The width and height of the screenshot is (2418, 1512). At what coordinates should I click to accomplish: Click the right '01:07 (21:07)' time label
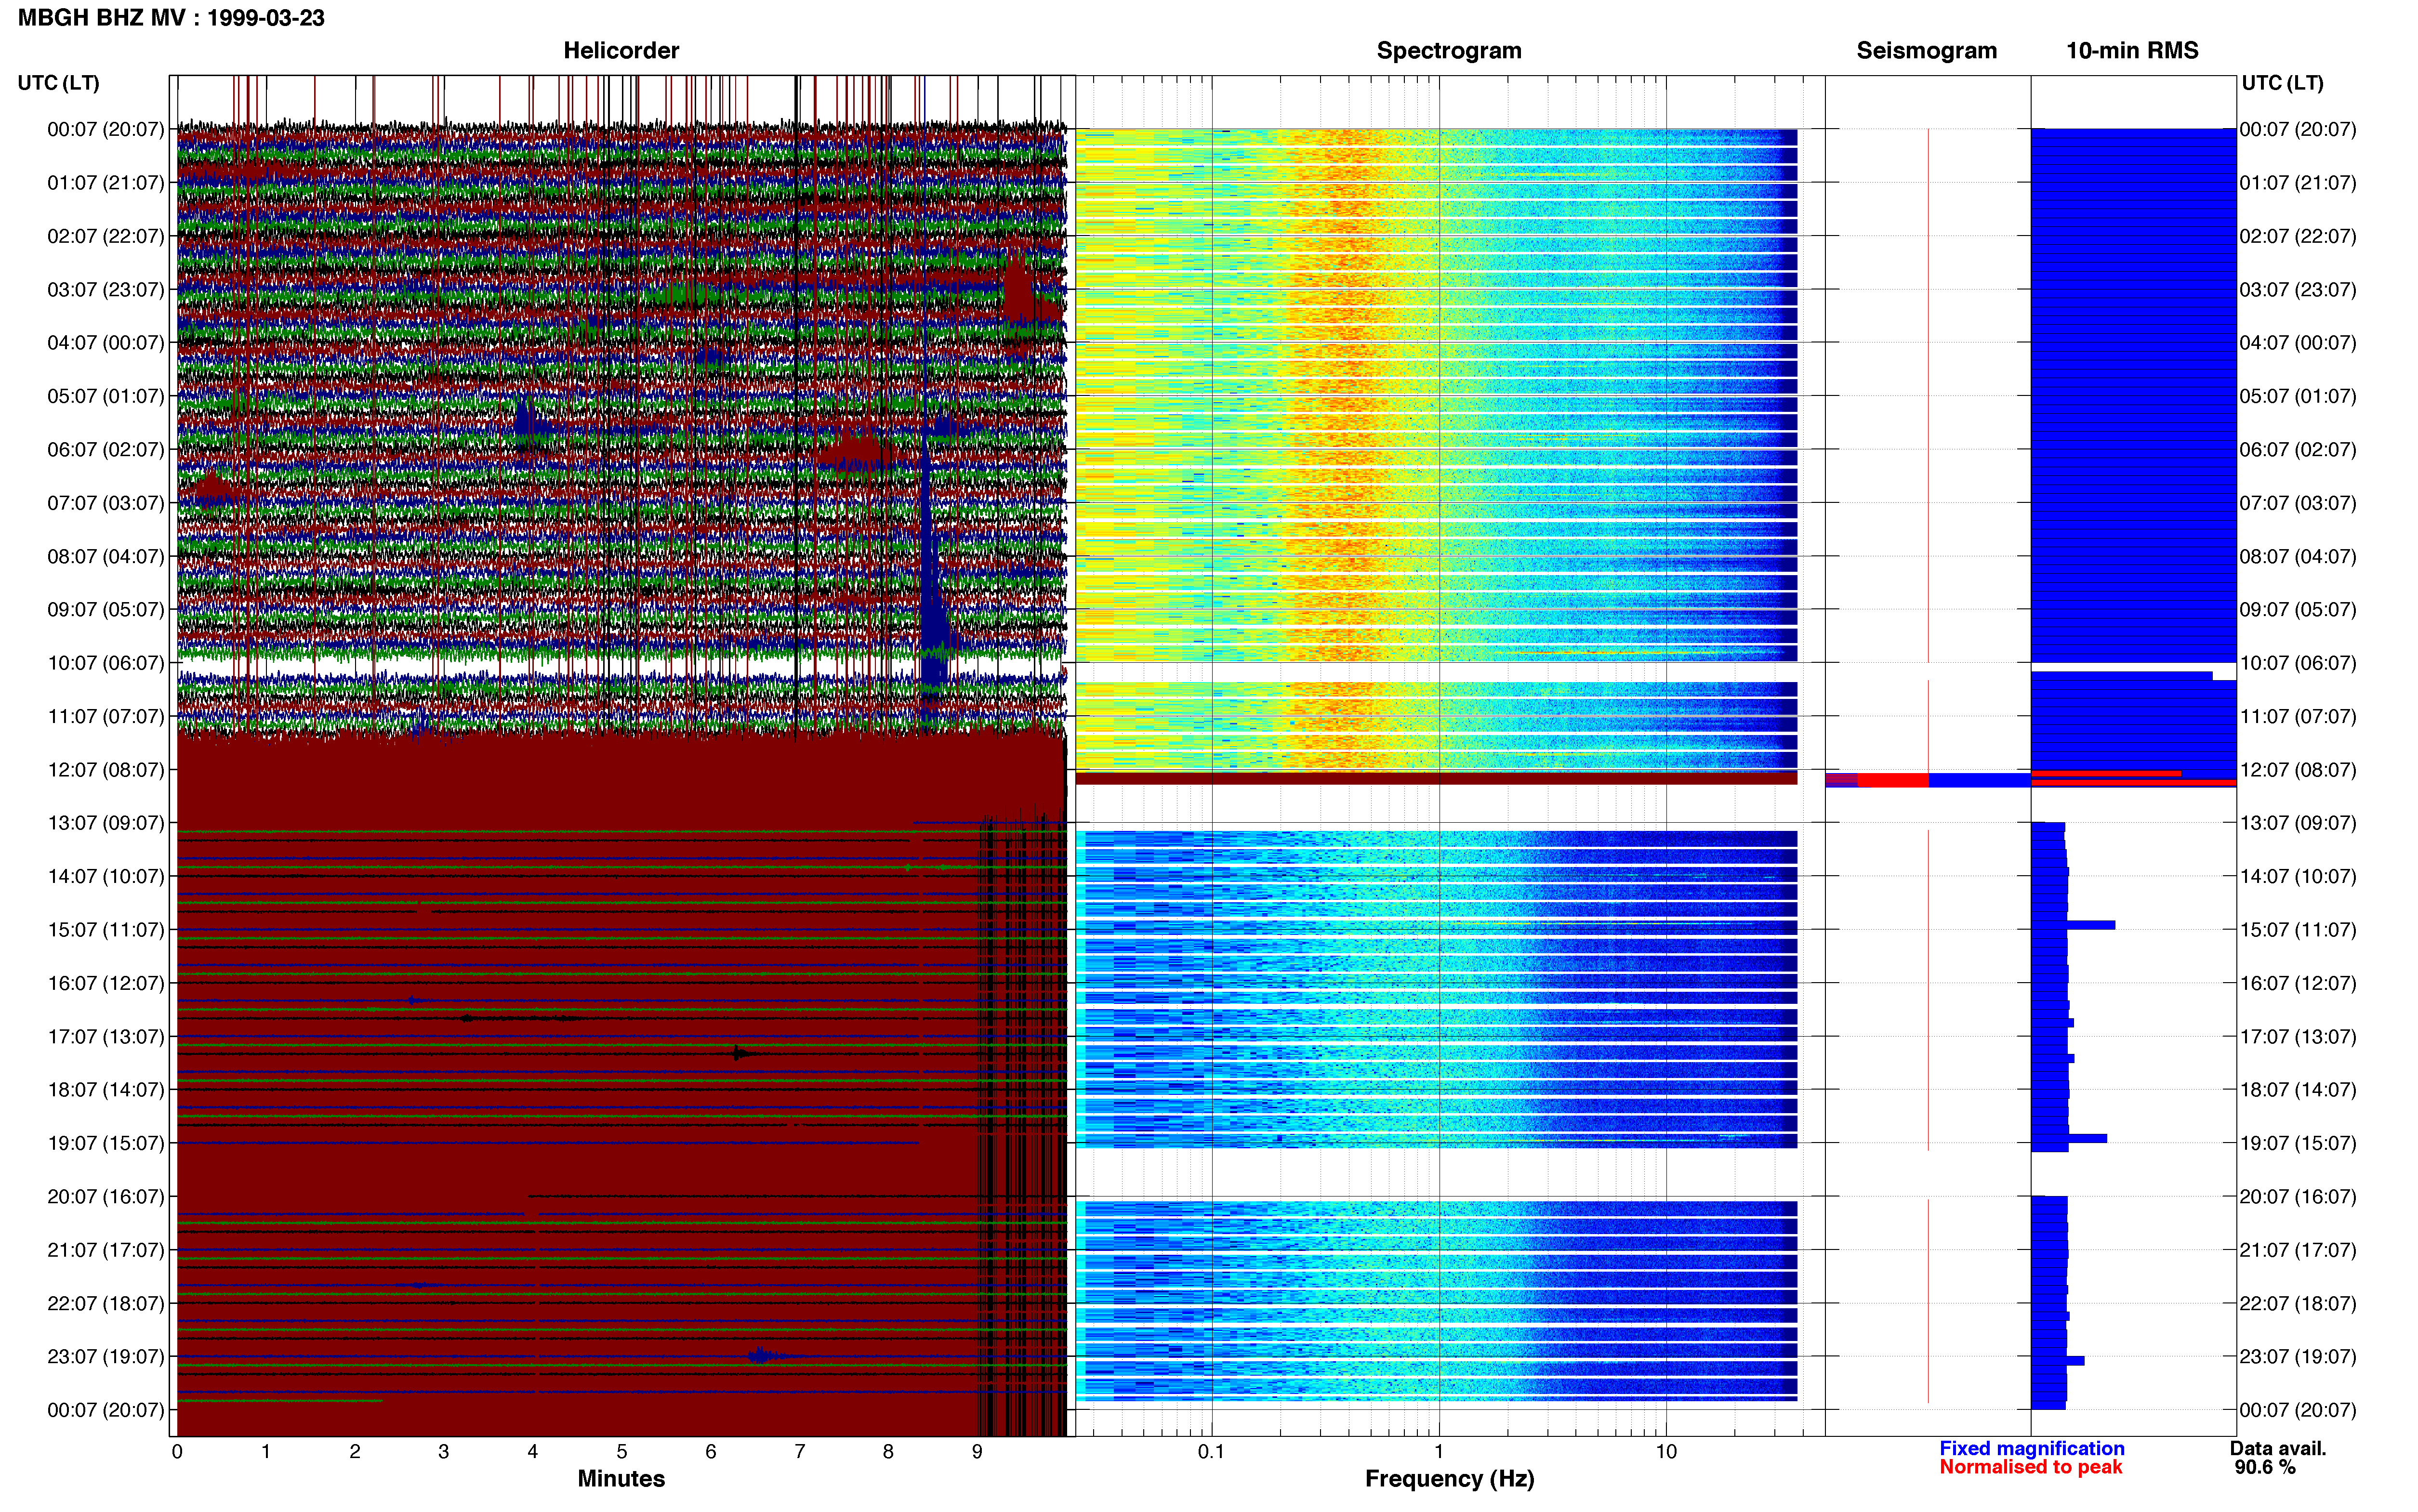point(2298,183)
